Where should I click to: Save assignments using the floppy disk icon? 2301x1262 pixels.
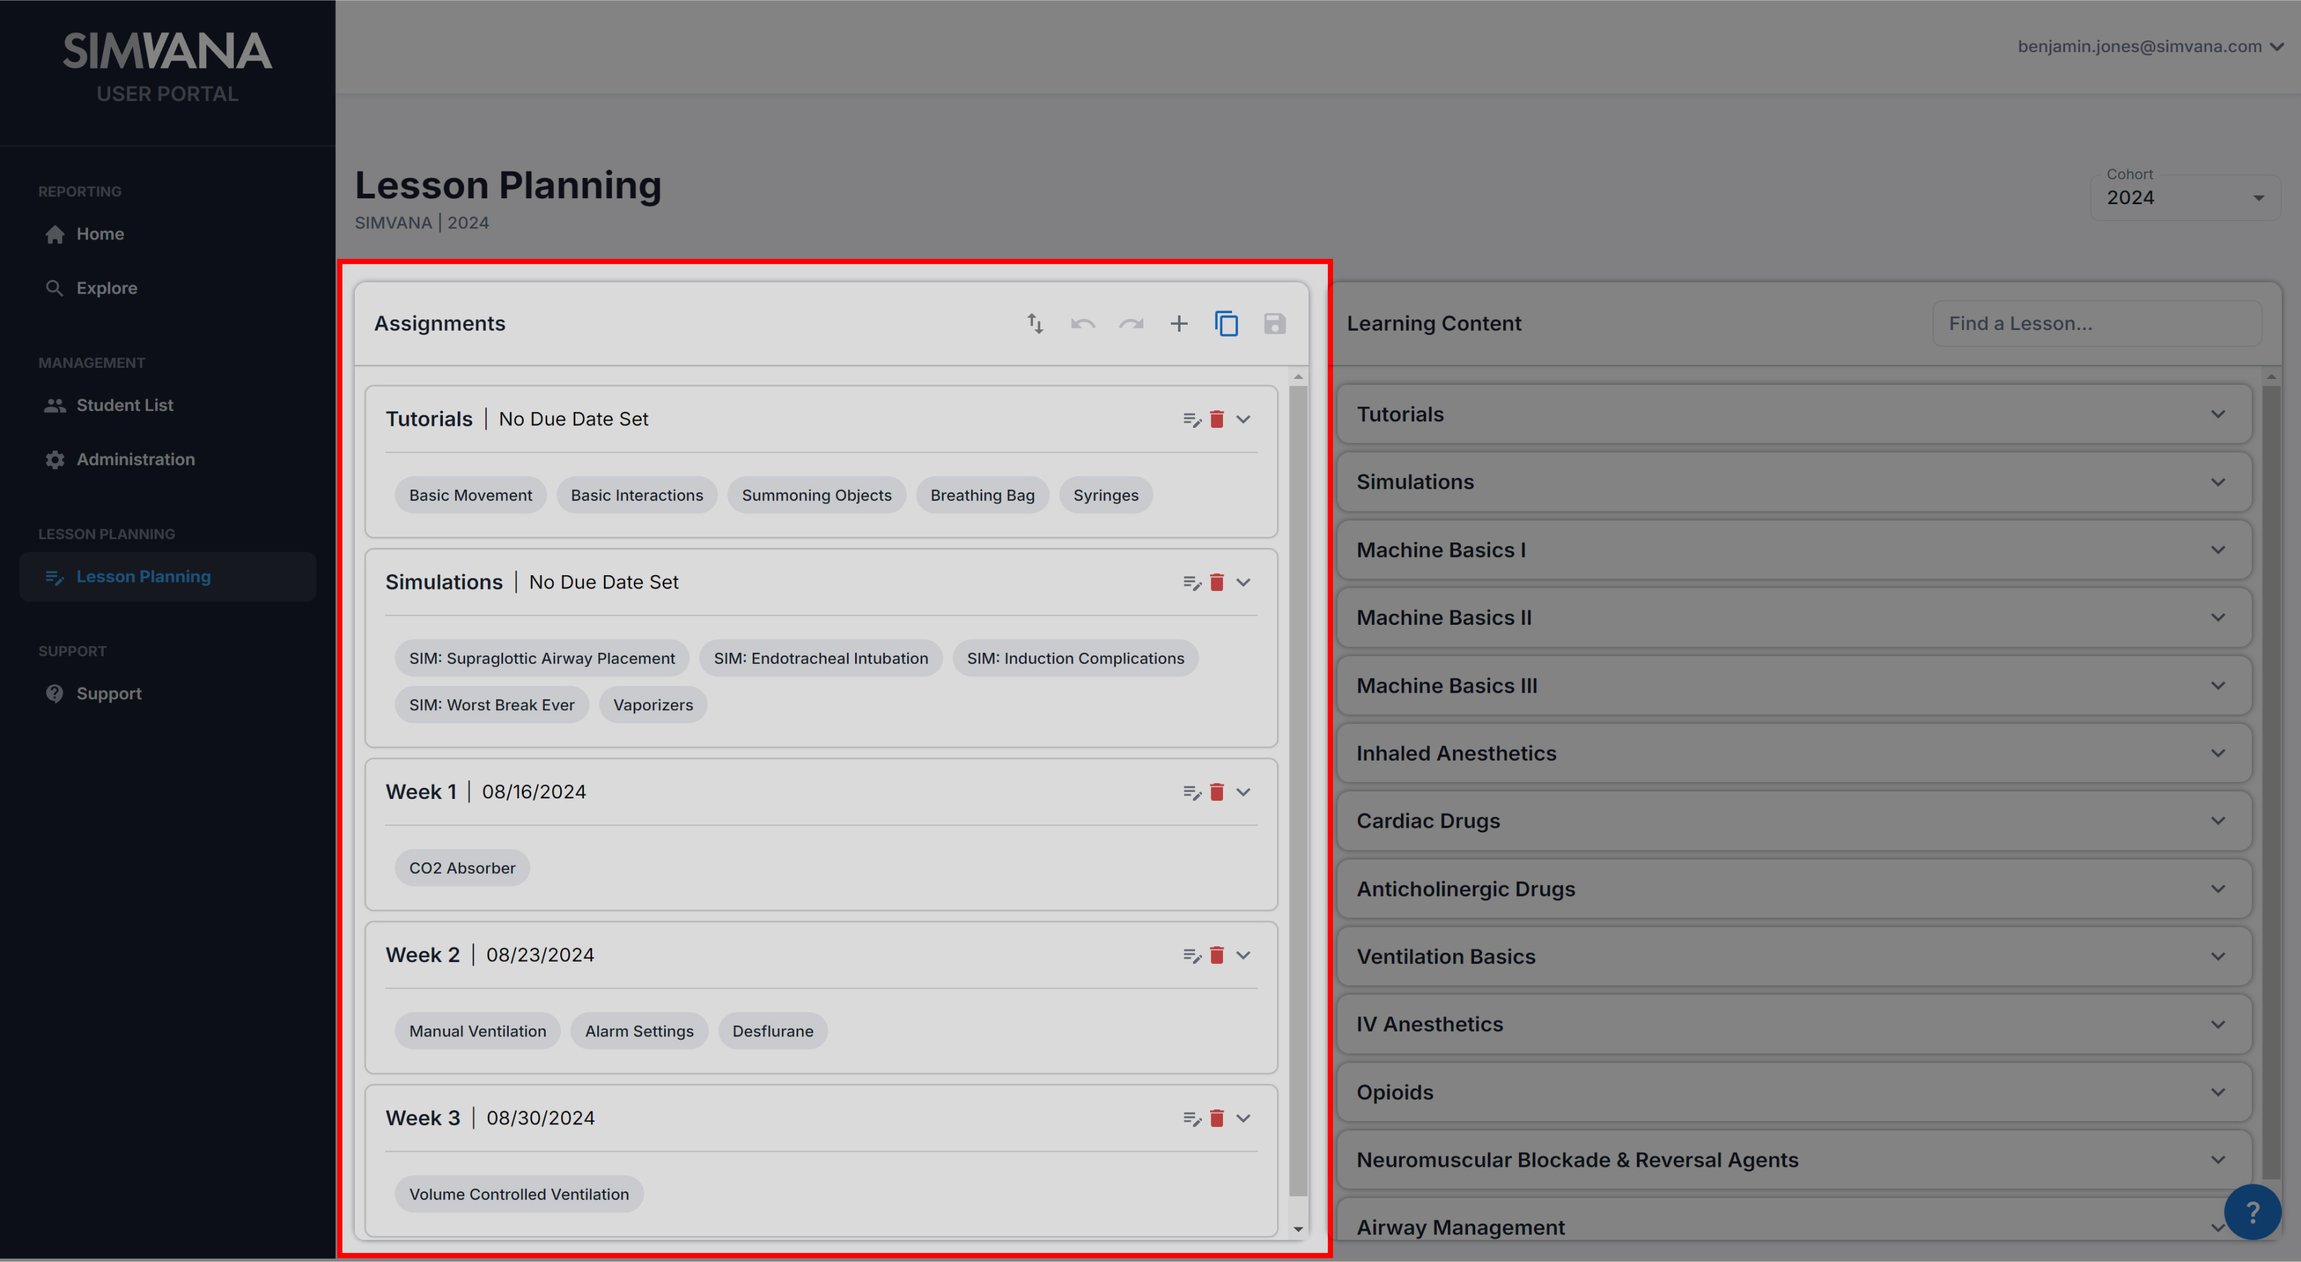click(x=1275, y=323)
